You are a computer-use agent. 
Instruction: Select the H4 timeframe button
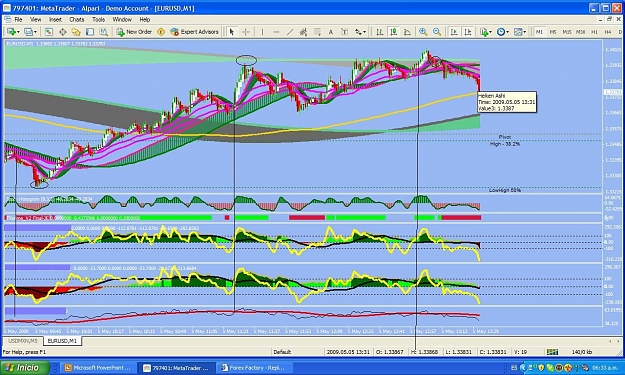pos(608,32)
